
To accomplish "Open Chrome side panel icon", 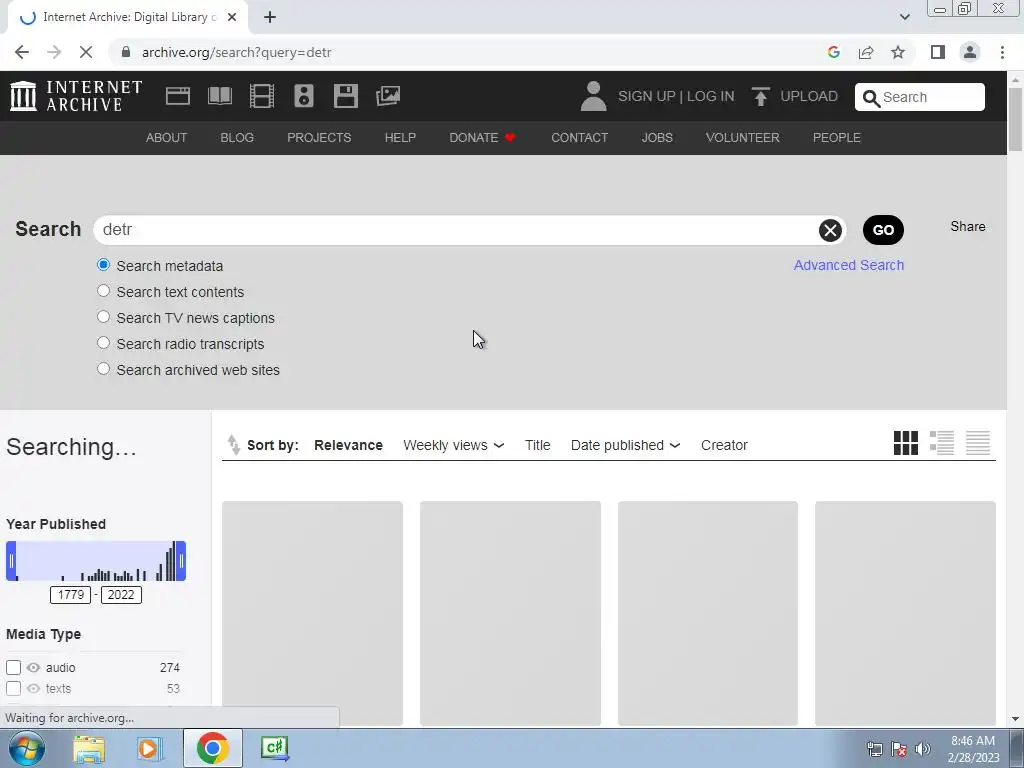I will (938, 52).
